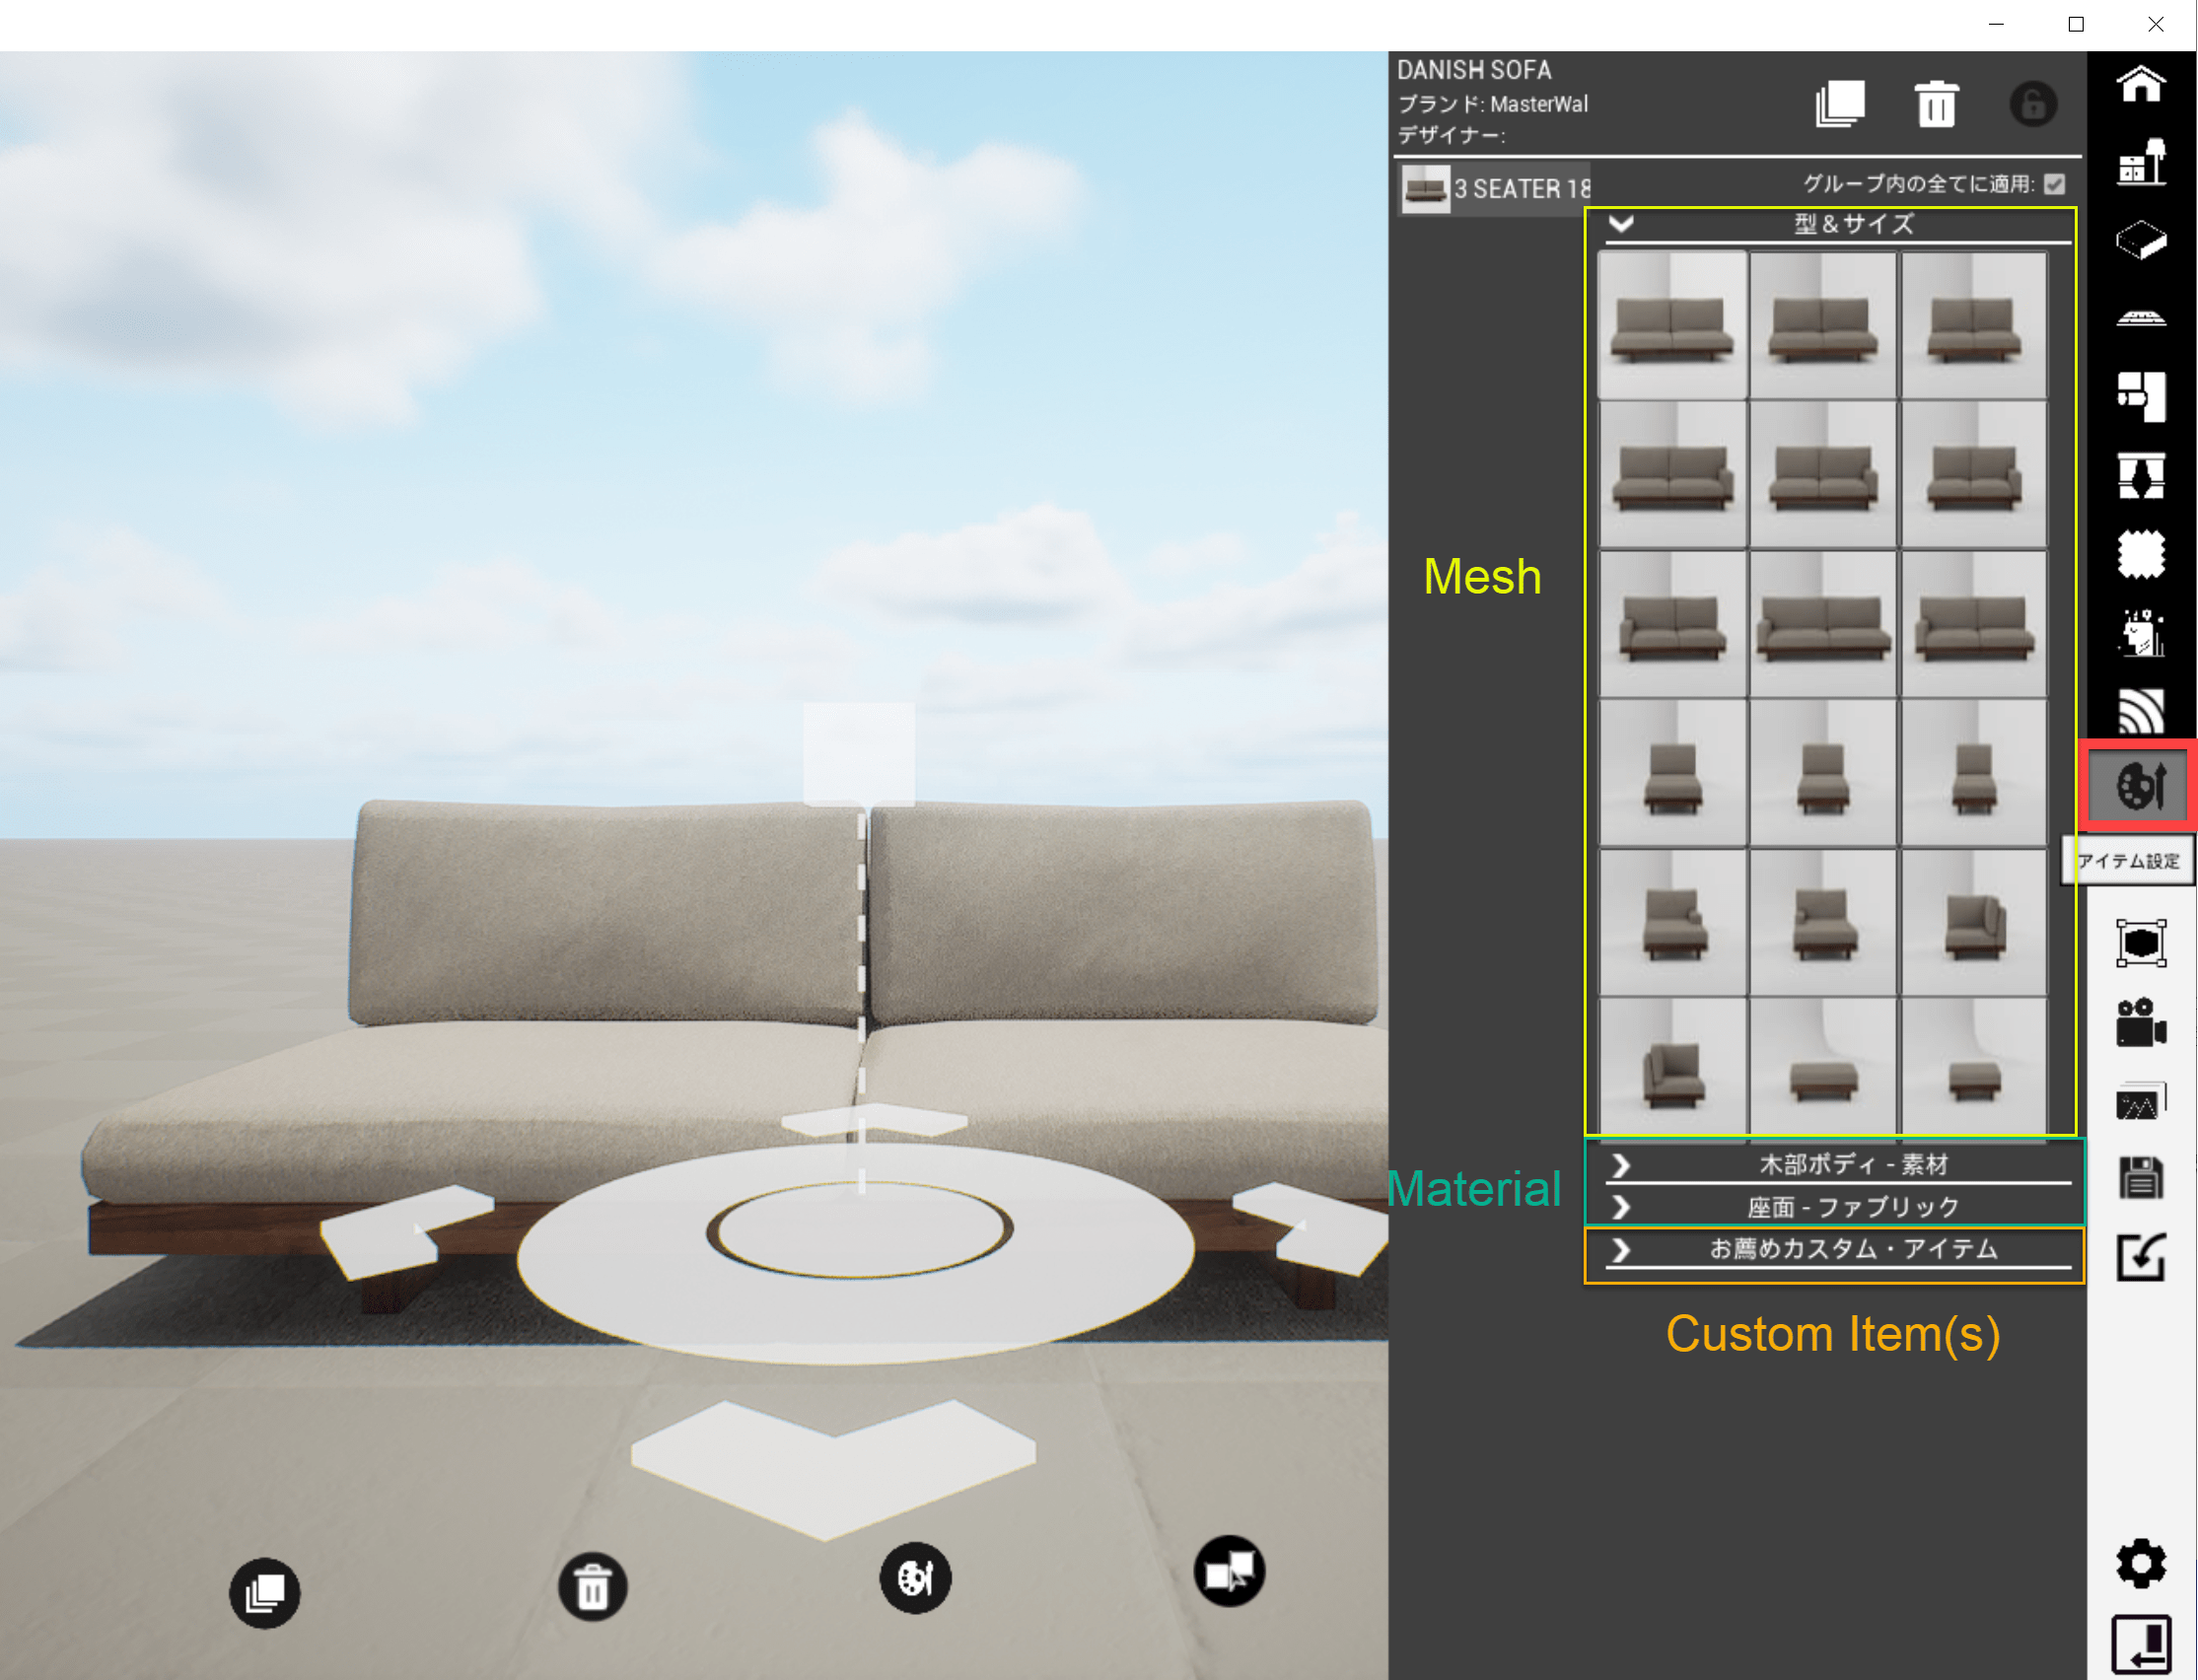Open the head with ideas icon
This screenshot has width=2198, height=1680.
(x=2141, y=632)
